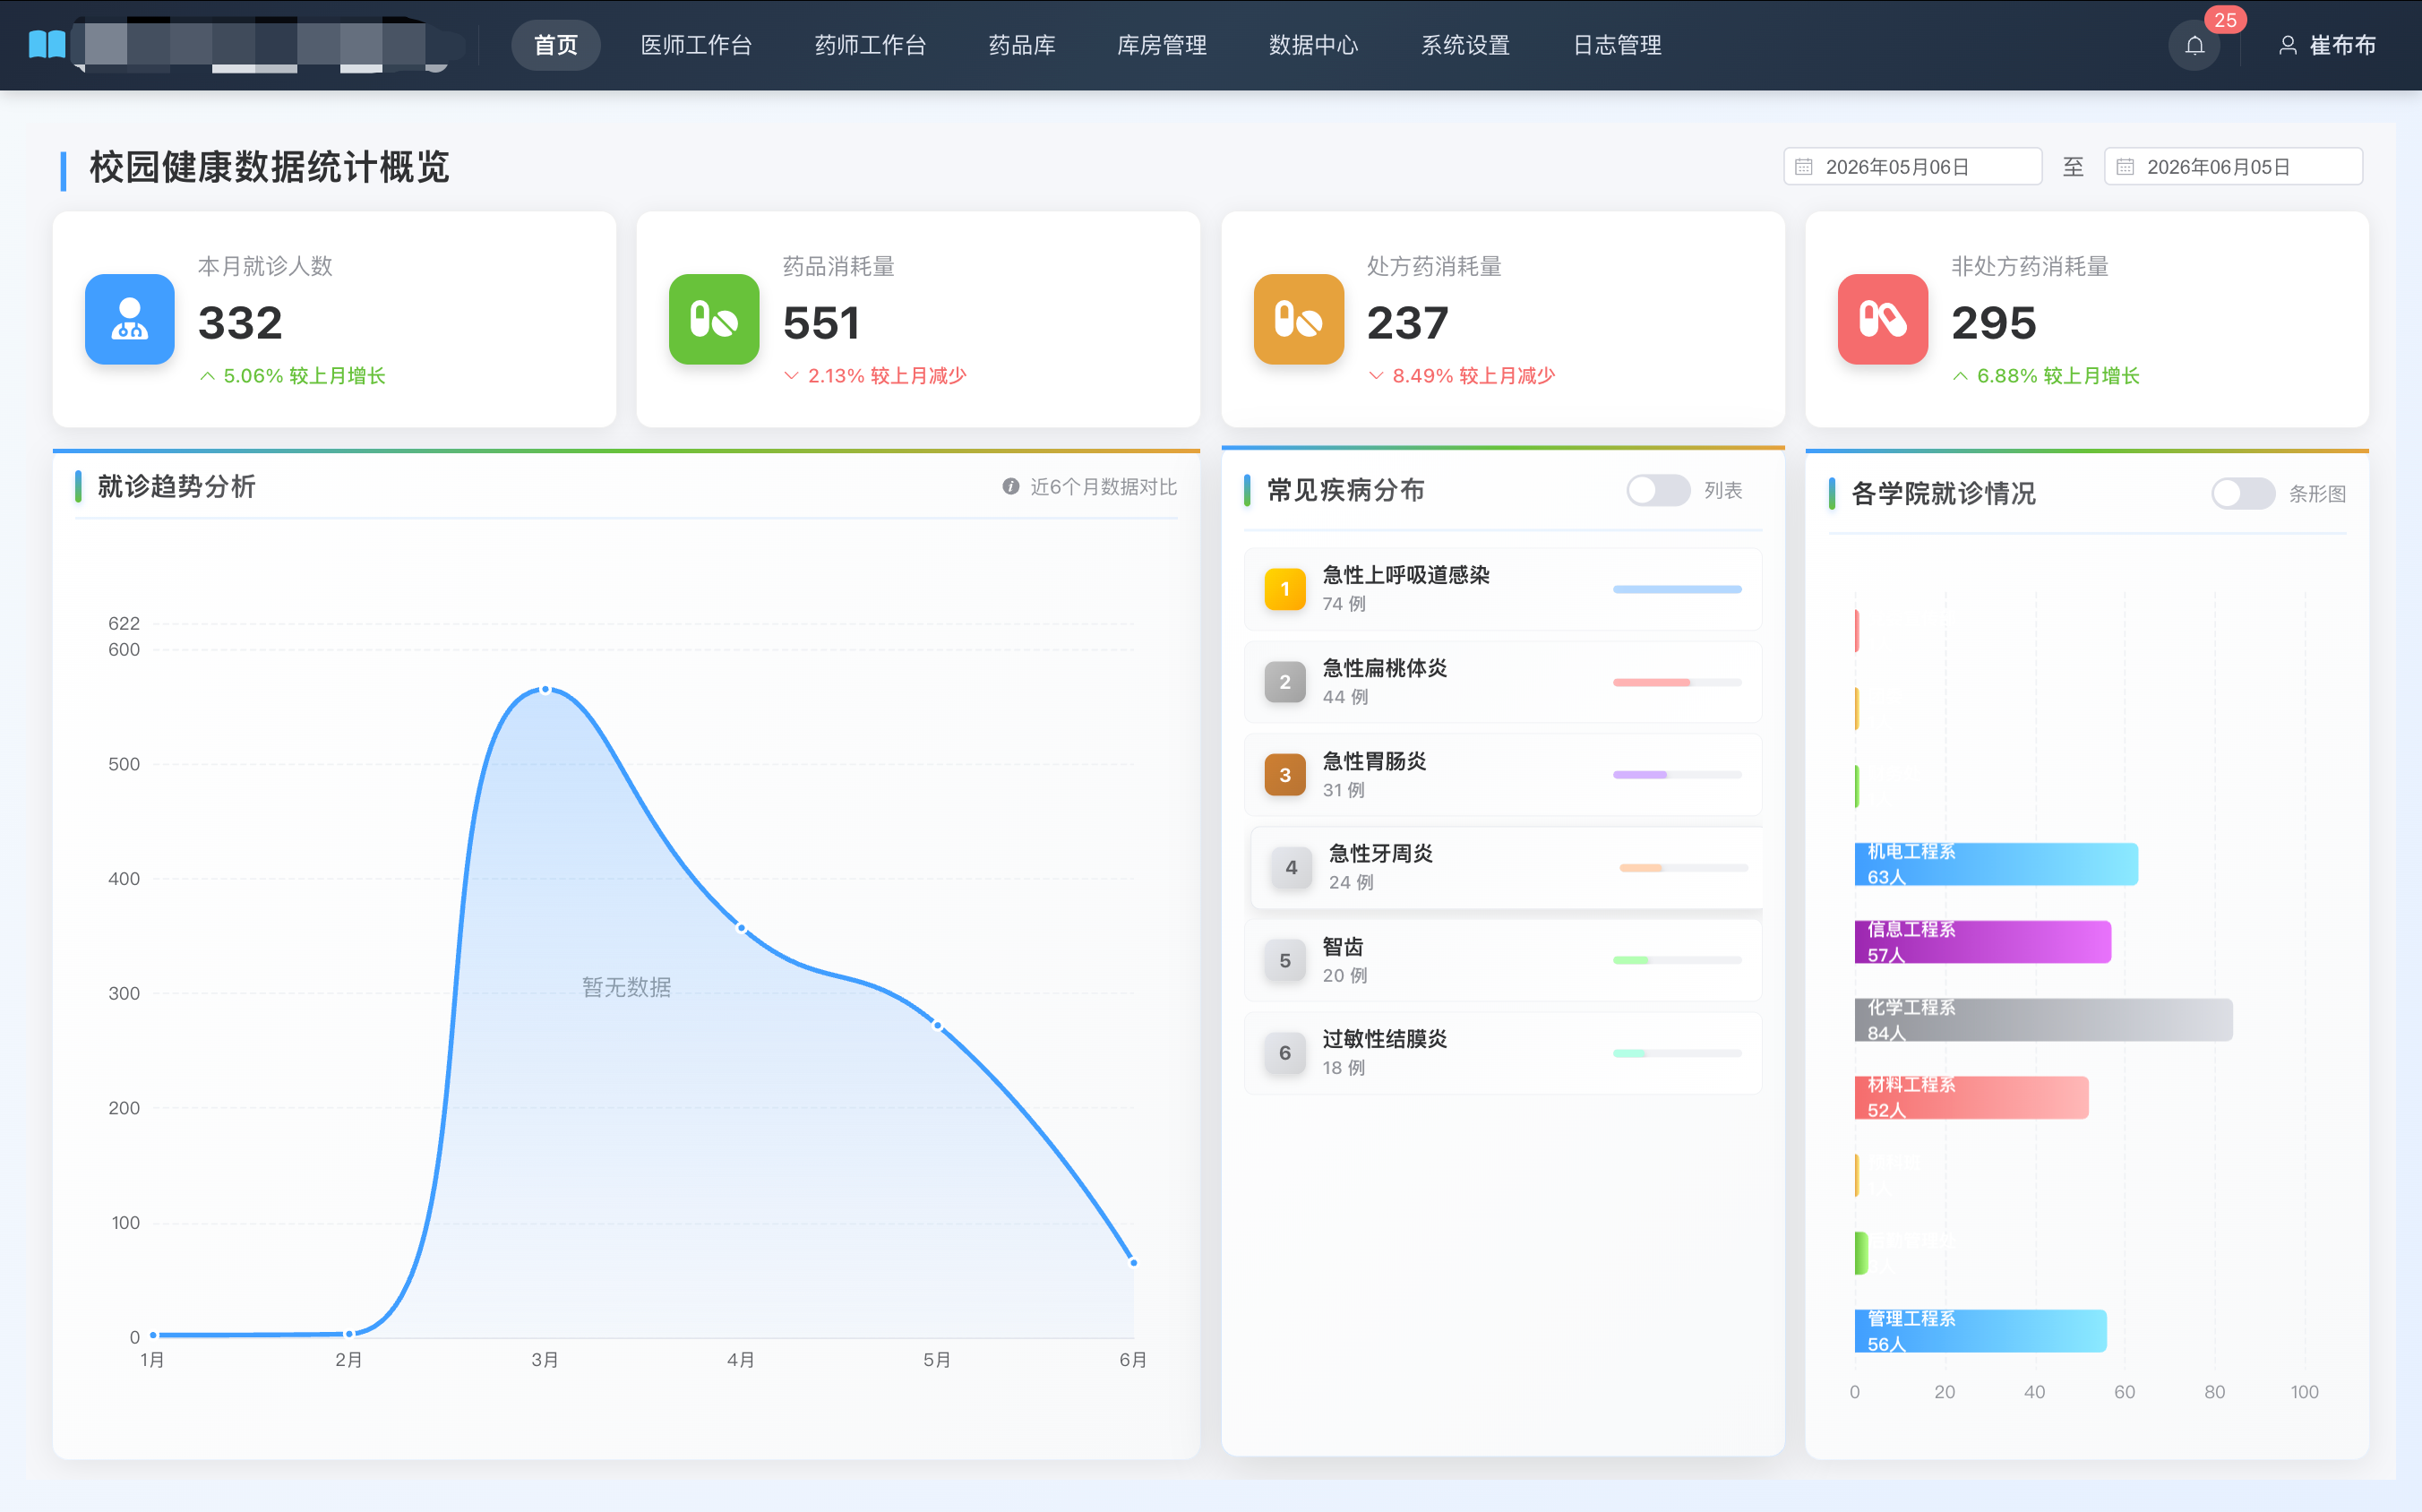Click the blue doctor icon for 本月就诊人数
This screenshot has width=2422, height=1512.
130,319
